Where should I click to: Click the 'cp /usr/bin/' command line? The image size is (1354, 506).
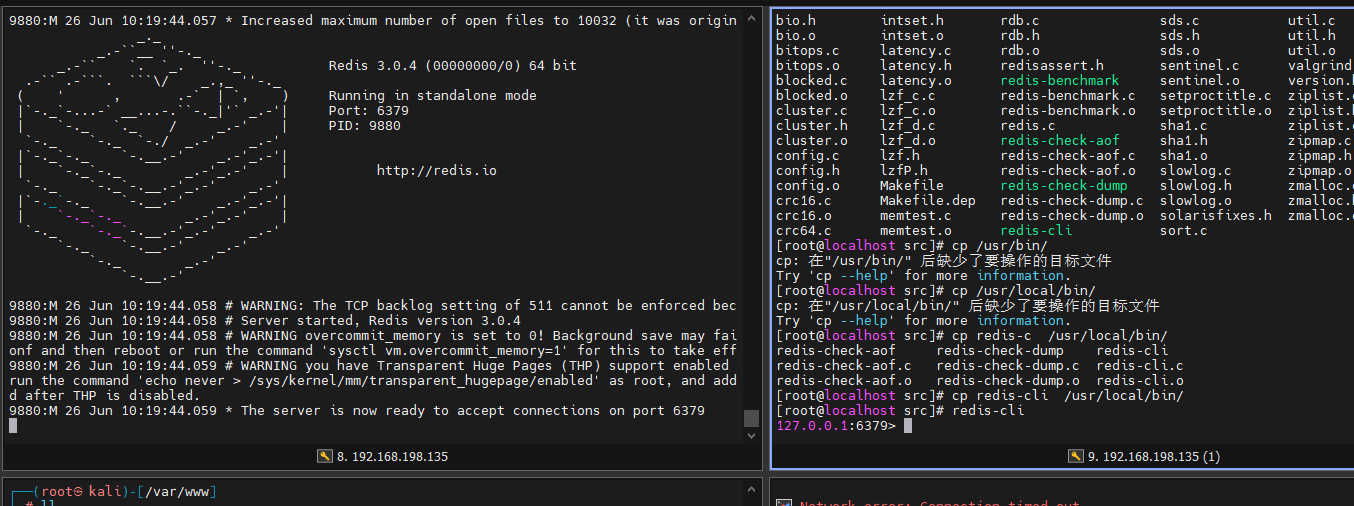click(x=912, y=246)
